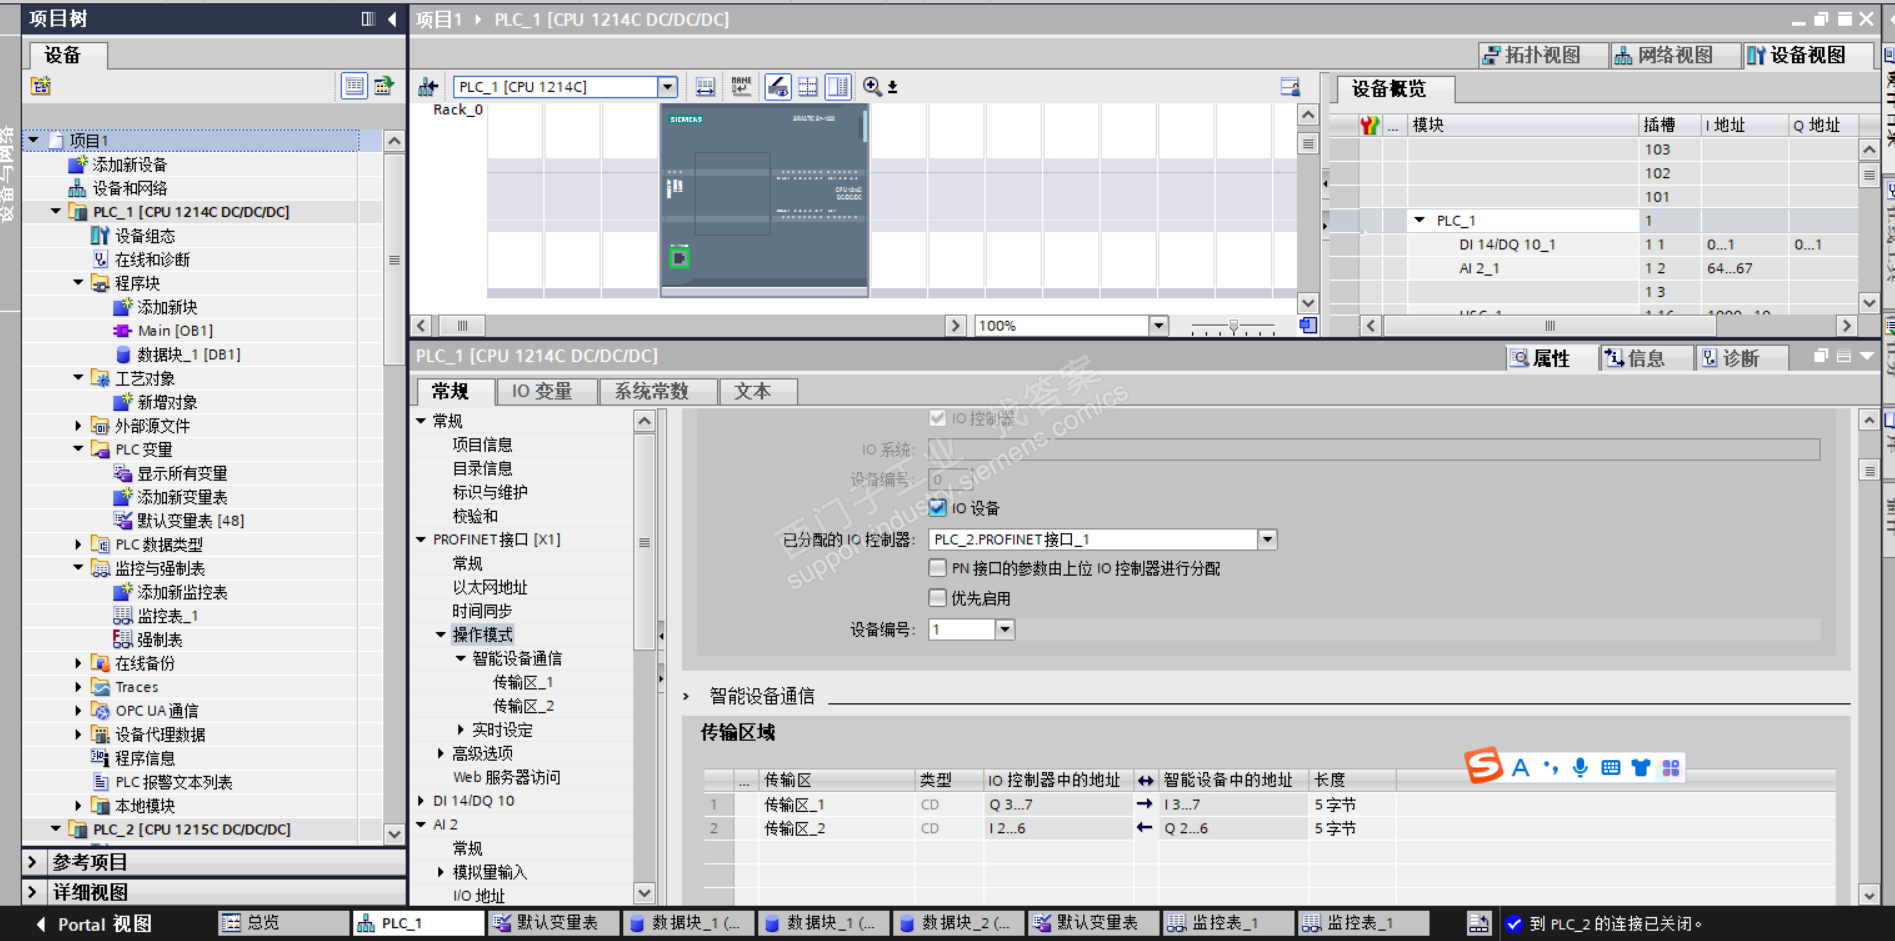Image resolution: width=1895 pixels, height=941 pixels.
Task: Expand the Traces tree node
Action: coord(78,687)
